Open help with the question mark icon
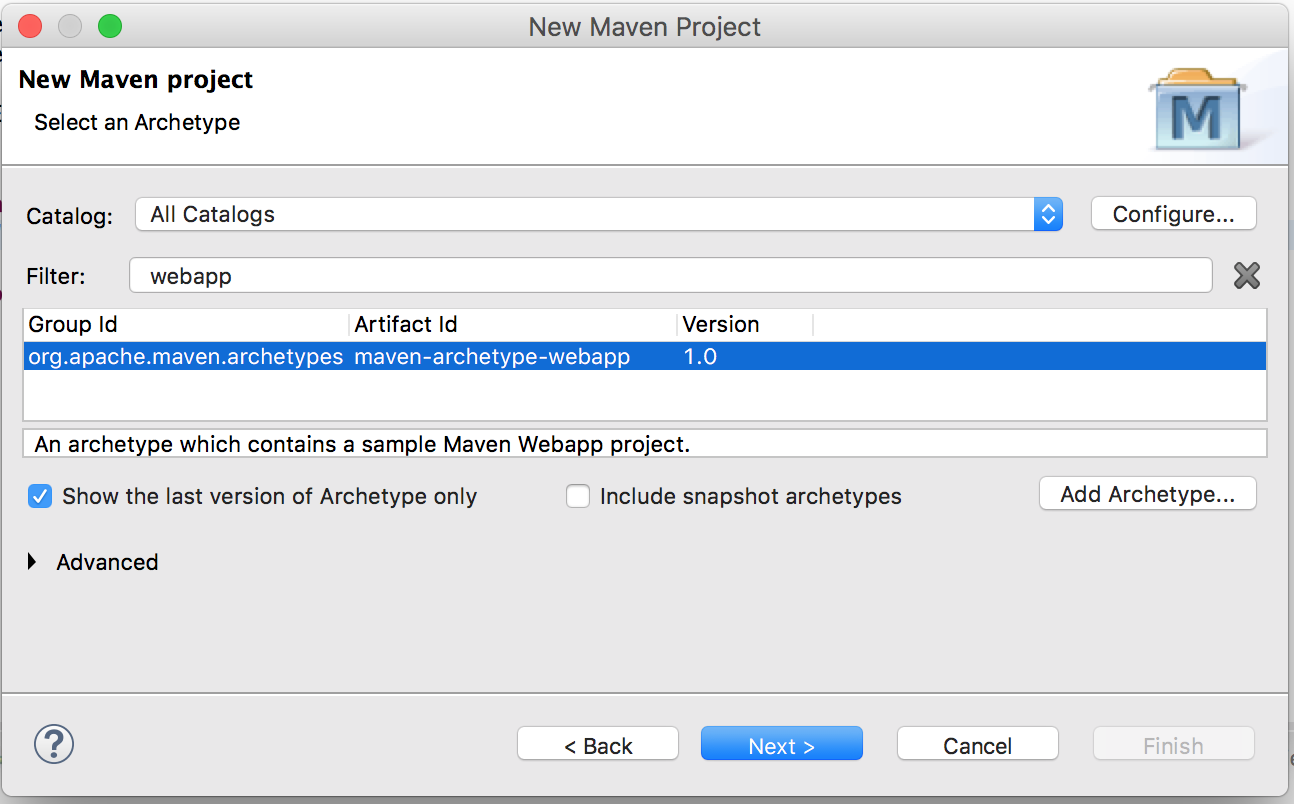The height and width of the screenshot is (804, 1294). coord(54,744)
